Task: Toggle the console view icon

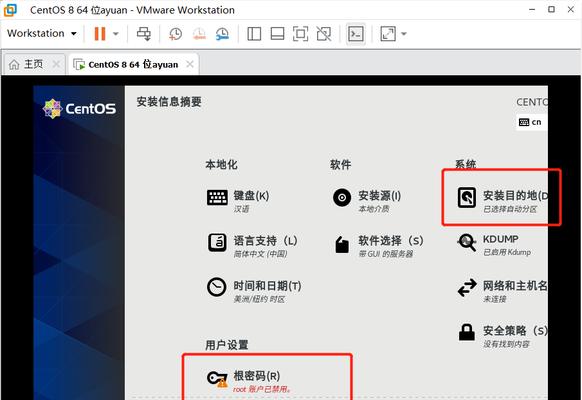Action: (x=356, y=34)
